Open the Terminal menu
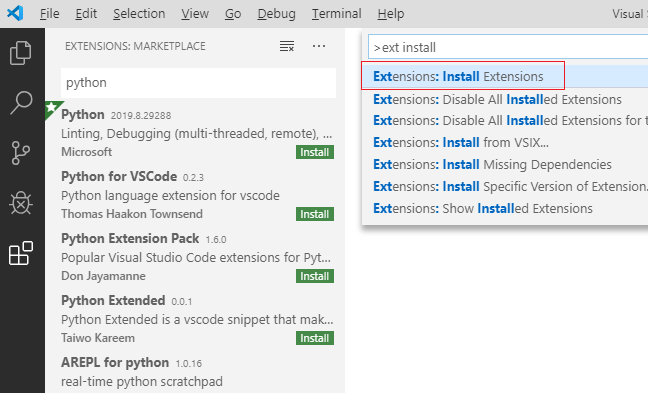The width and height of the screenshot is (648, 393). point(336,14)
